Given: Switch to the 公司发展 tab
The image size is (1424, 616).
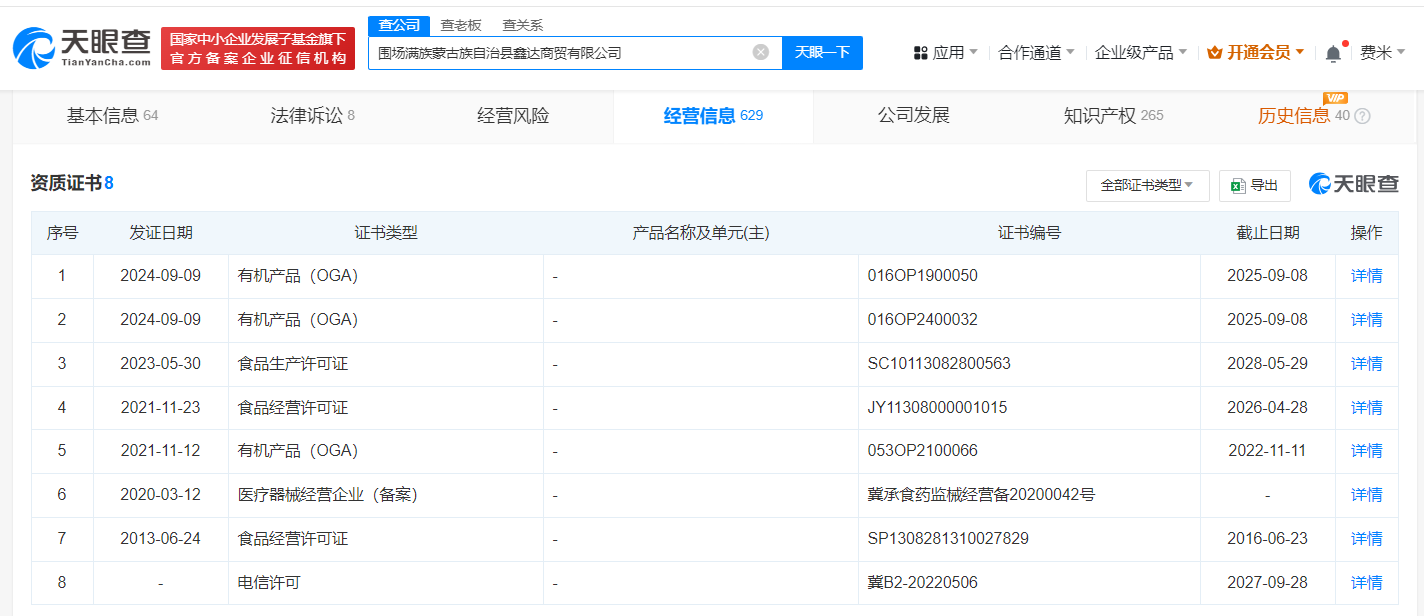Looking at the screenshot, I should (914, 116).
